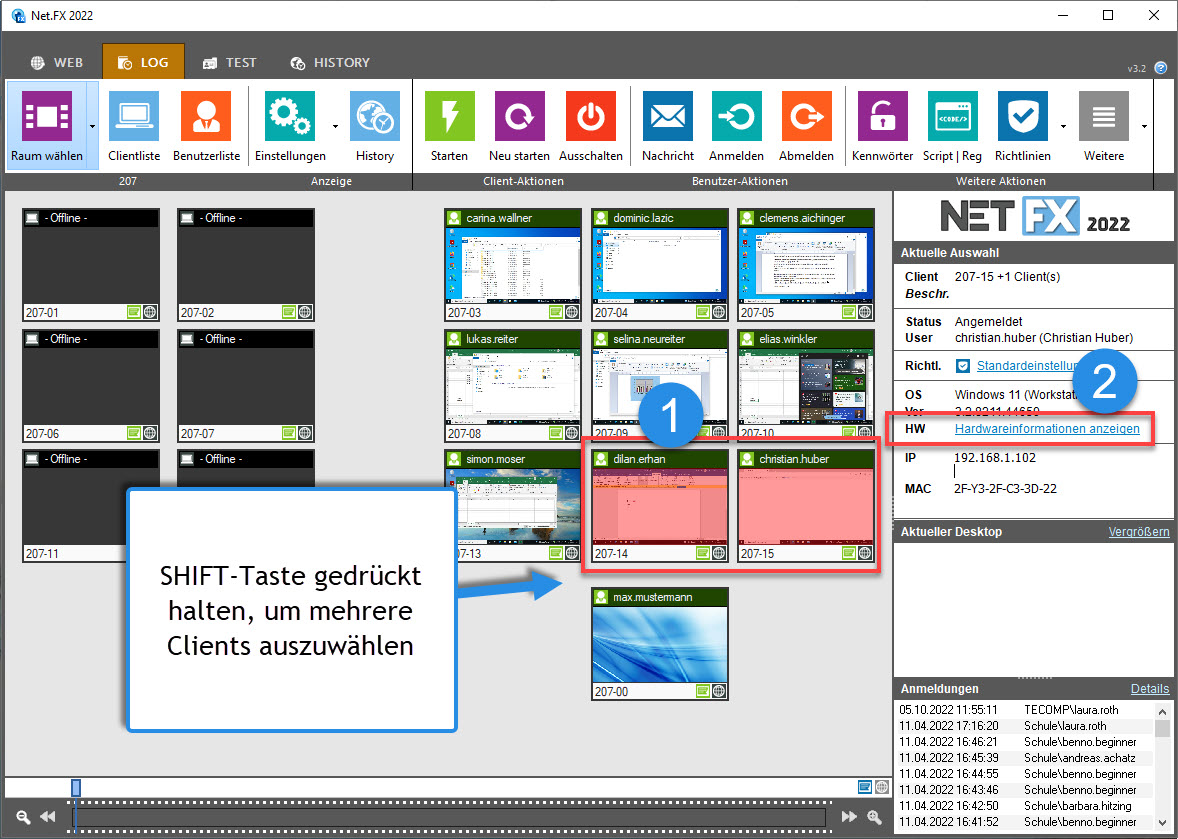Click Neu starten to reboot clients
This screenshot has height=839, width=1178.
(520, 125)
